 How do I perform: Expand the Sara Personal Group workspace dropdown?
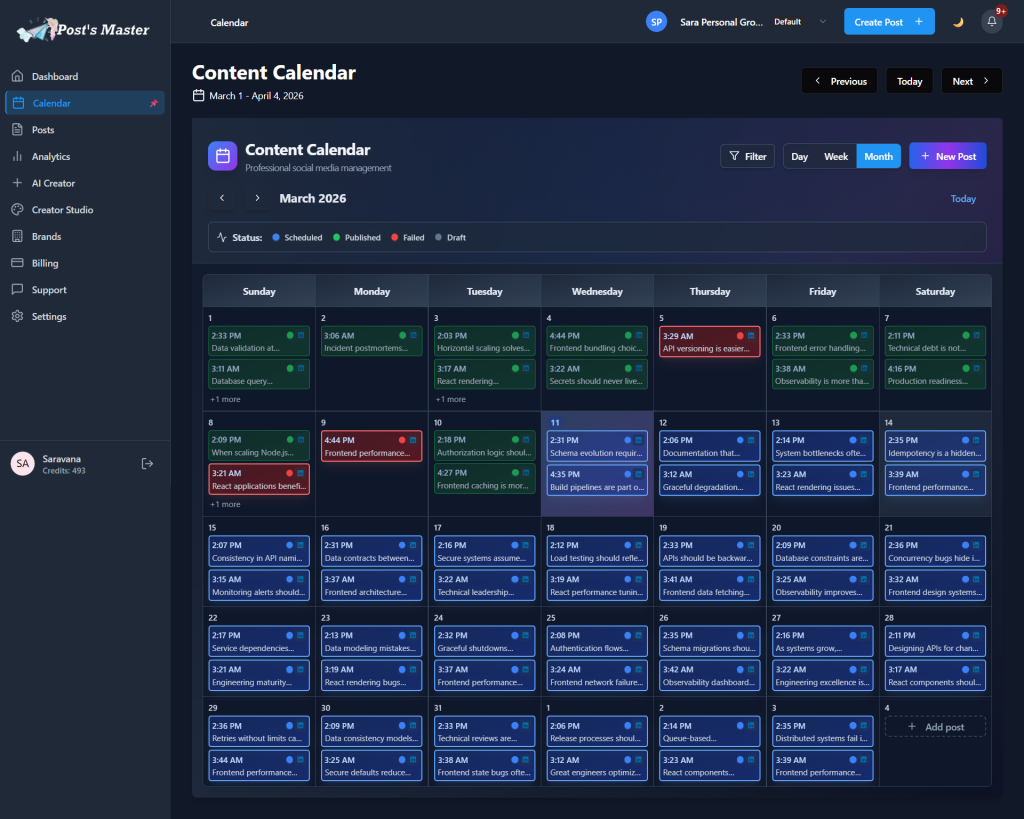823,22
